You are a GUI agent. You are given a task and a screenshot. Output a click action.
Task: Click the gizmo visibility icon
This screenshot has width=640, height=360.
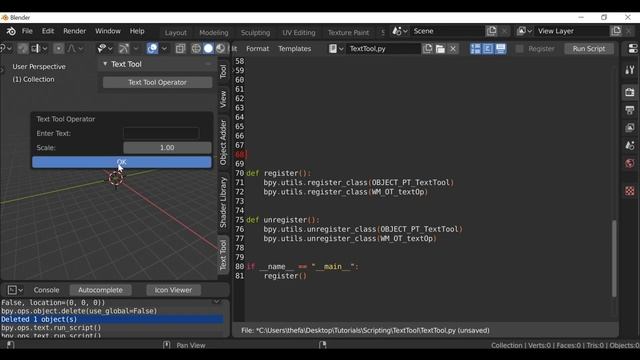click(124, 49)
